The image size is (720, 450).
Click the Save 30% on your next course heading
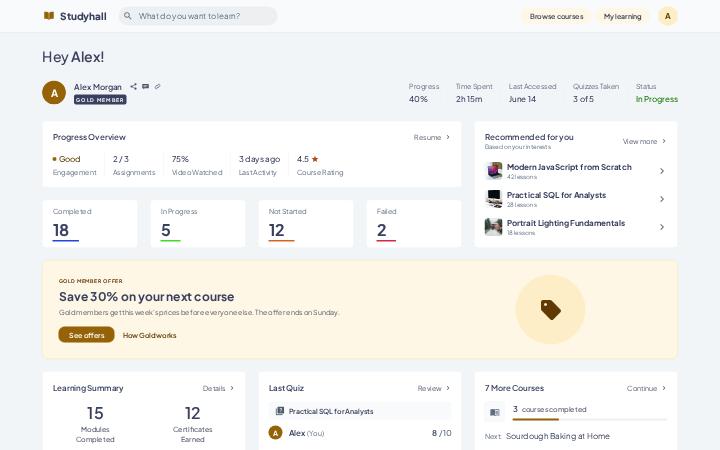pos(146,297)
